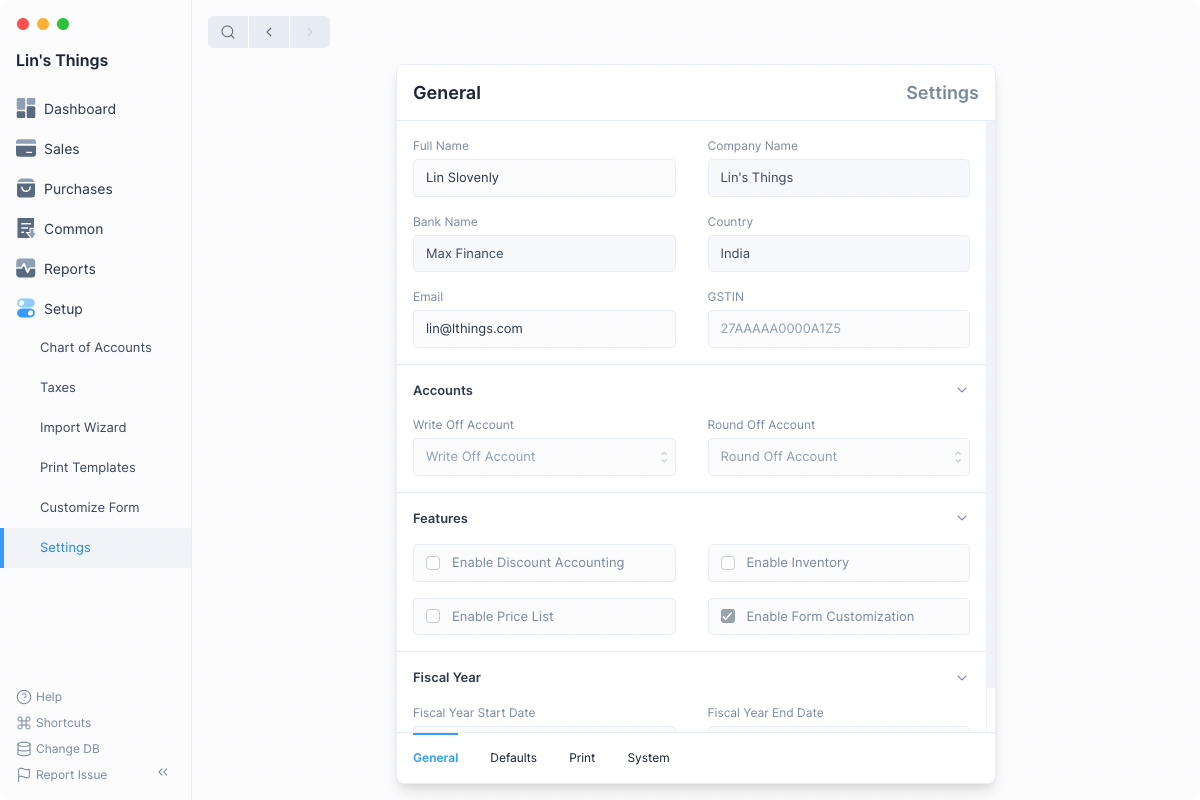Open the System tab
Image resolution: width=1200 pixels, height=800 pixels.
pyautogui.click(x=648, y=758)
